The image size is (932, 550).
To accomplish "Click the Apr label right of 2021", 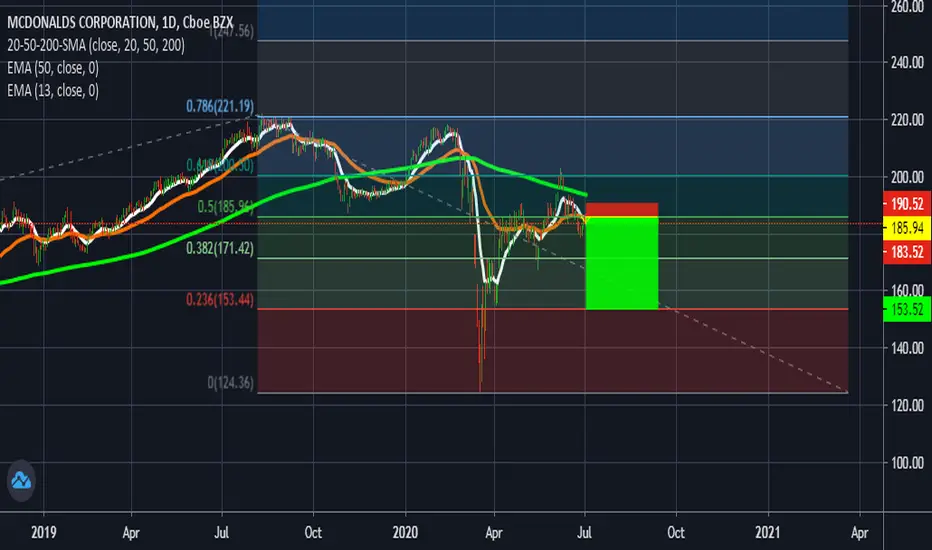I will click(x=859, y=532).
